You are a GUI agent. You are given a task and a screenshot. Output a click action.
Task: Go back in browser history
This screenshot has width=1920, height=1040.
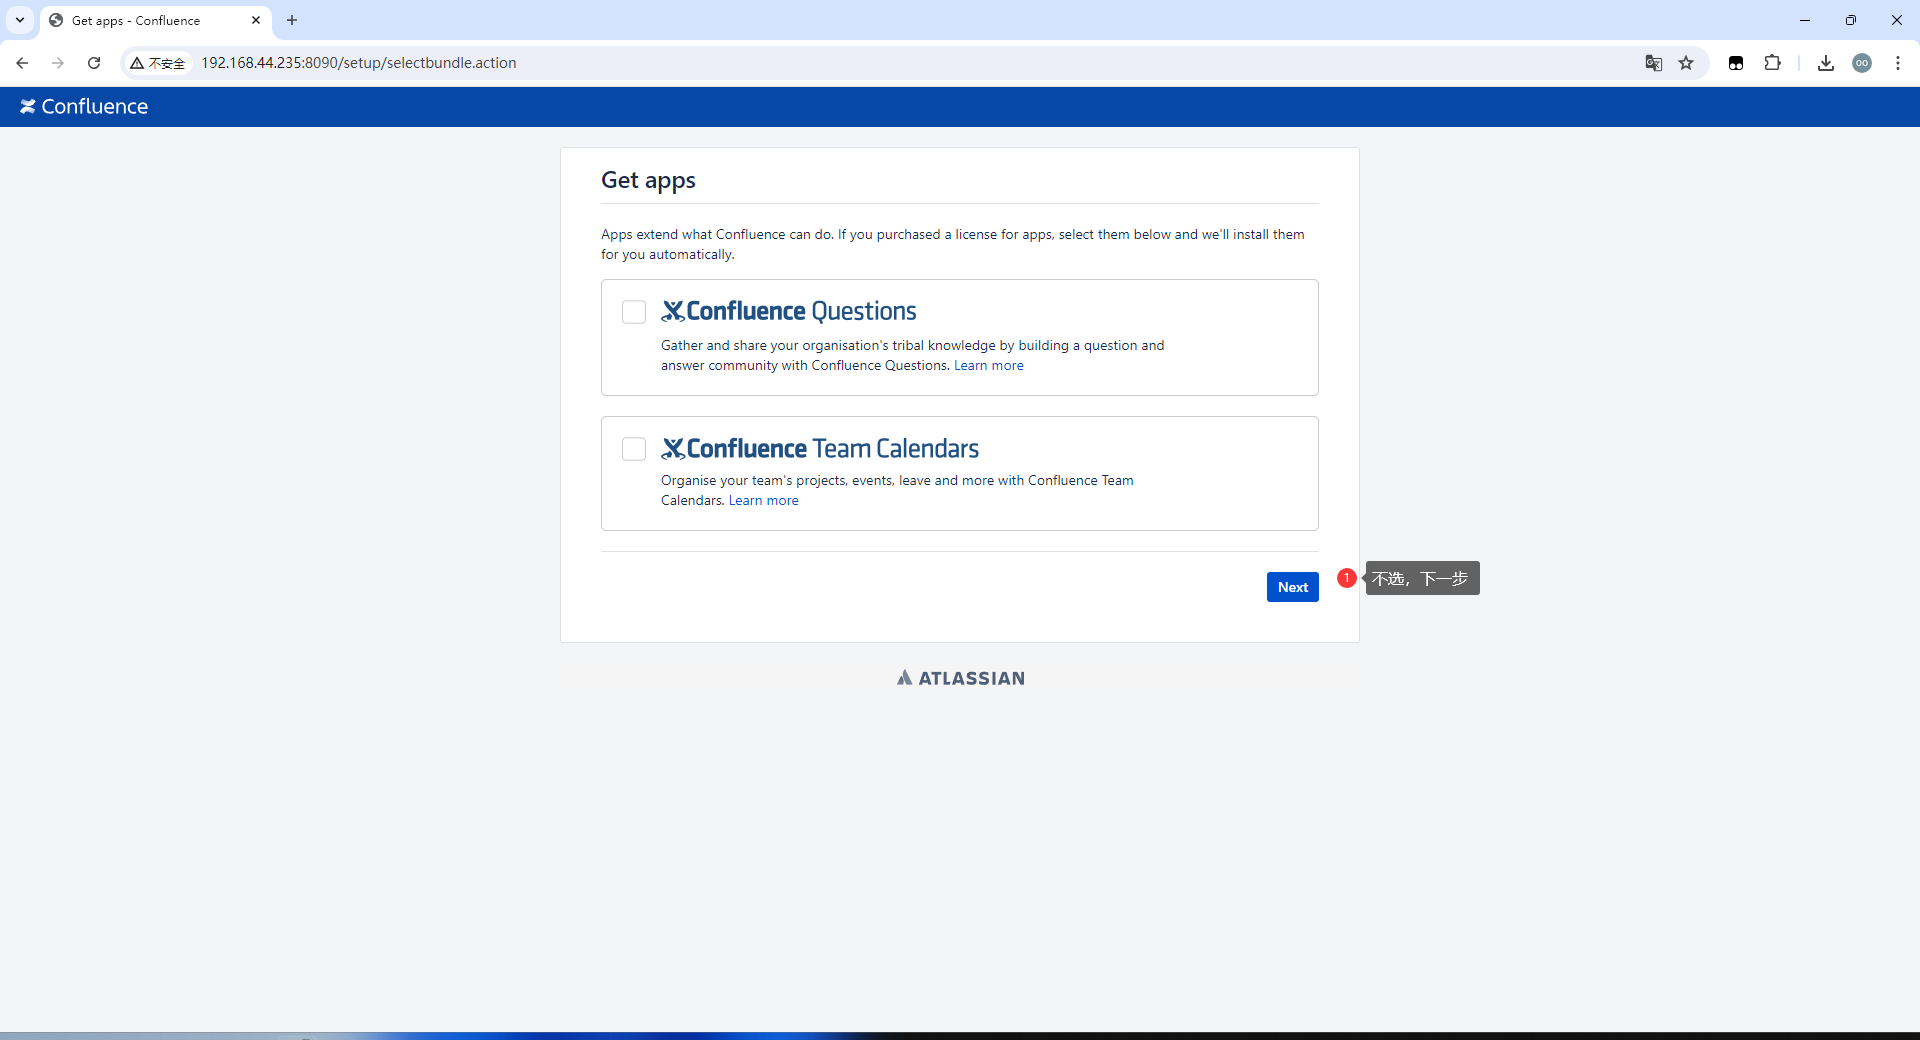[22, 63]
